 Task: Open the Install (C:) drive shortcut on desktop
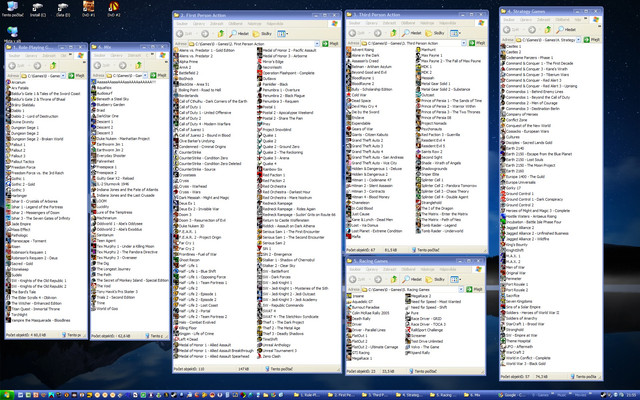38,7
